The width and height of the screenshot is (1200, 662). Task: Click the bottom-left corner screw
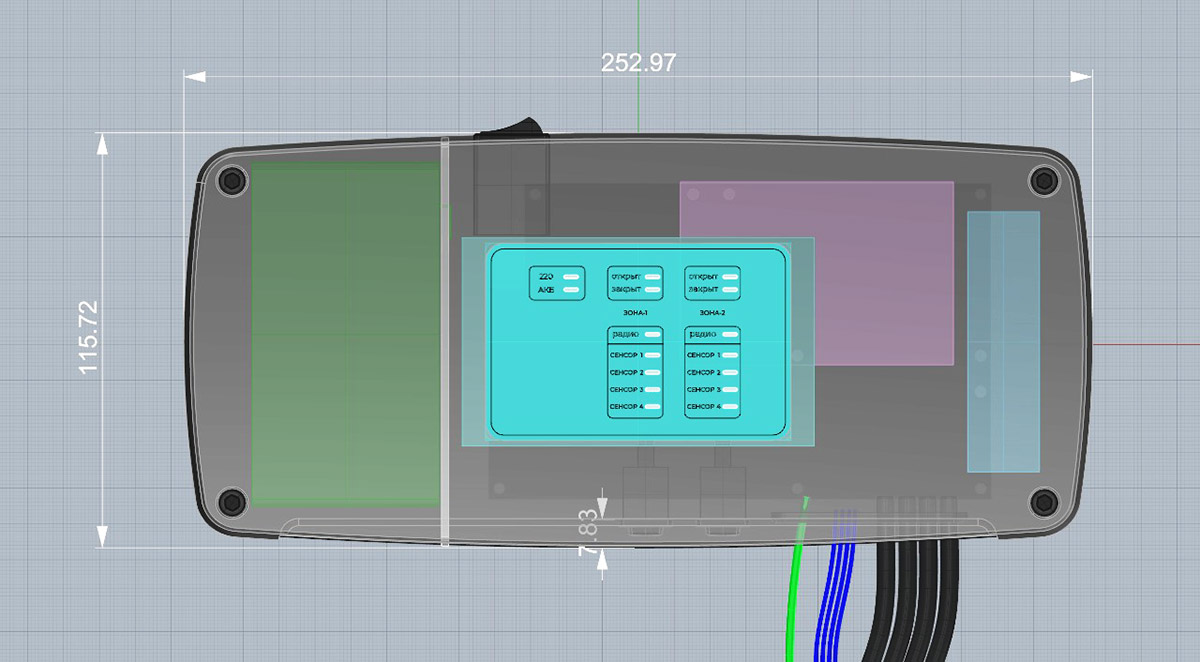[x=232, y=501]
